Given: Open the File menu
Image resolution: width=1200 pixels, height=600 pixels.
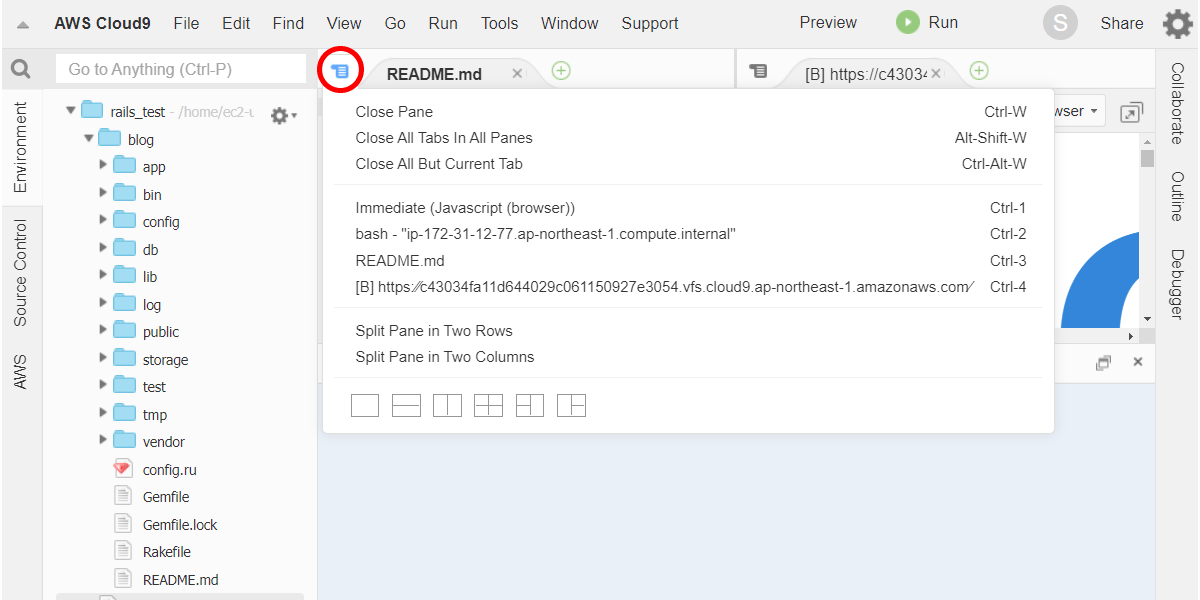Looking at the screenshot, I should click(186, 23).
